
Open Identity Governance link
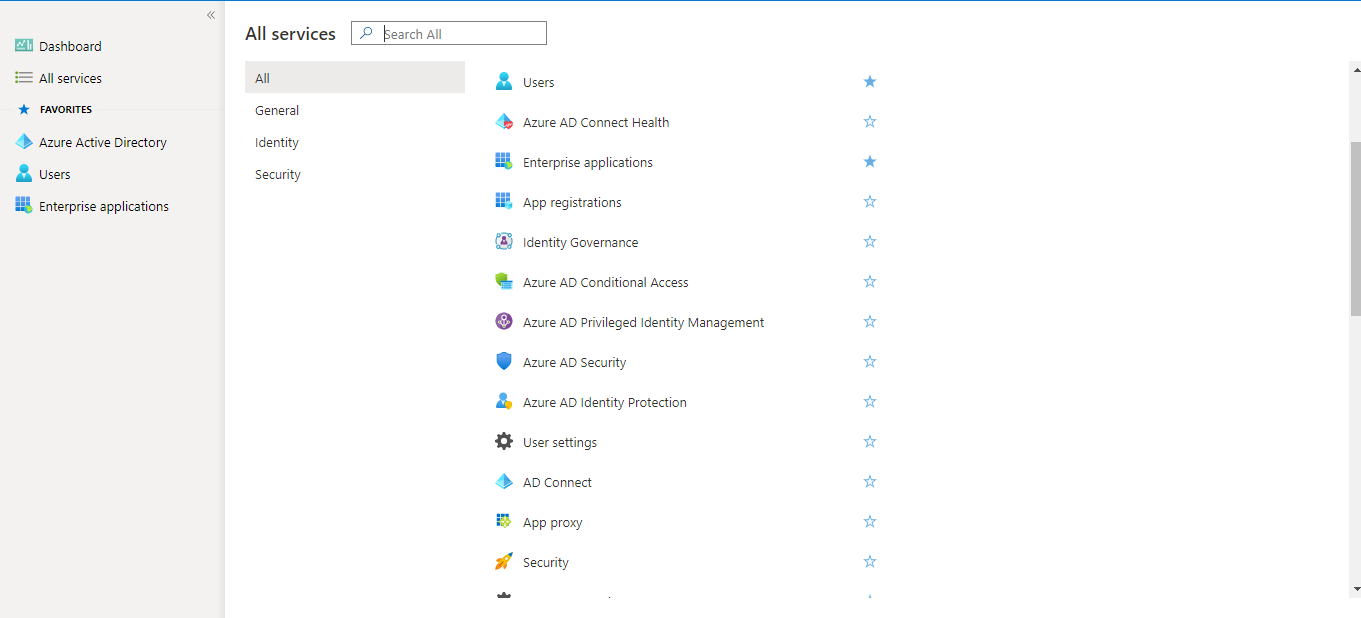point(580,242)
